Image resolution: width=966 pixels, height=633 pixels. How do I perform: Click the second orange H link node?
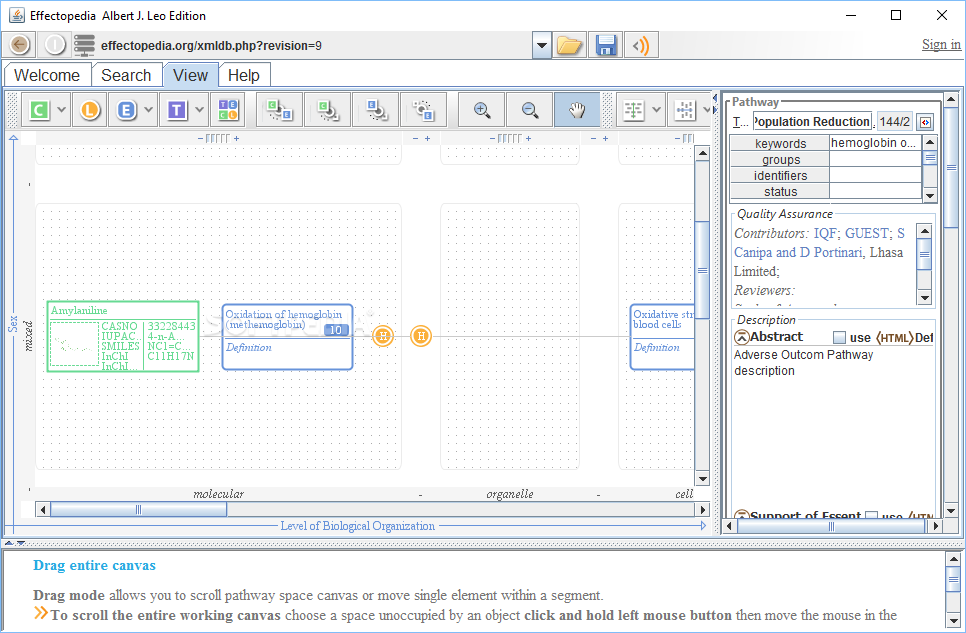pos(421,336)
